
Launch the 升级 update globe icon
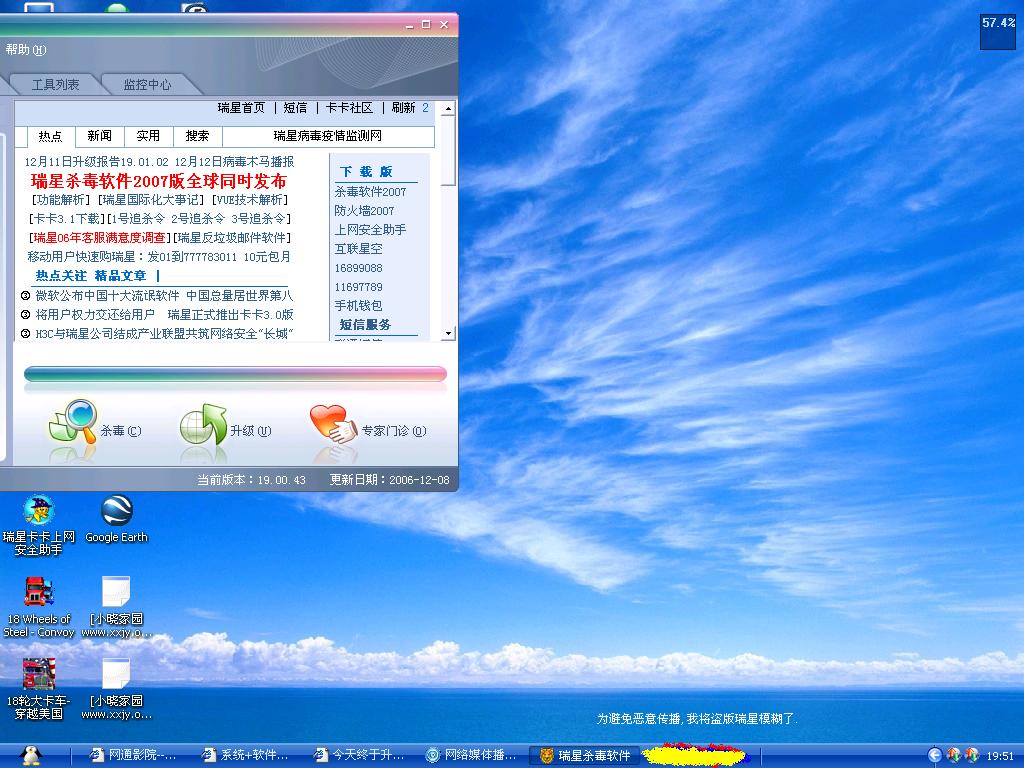203,424
